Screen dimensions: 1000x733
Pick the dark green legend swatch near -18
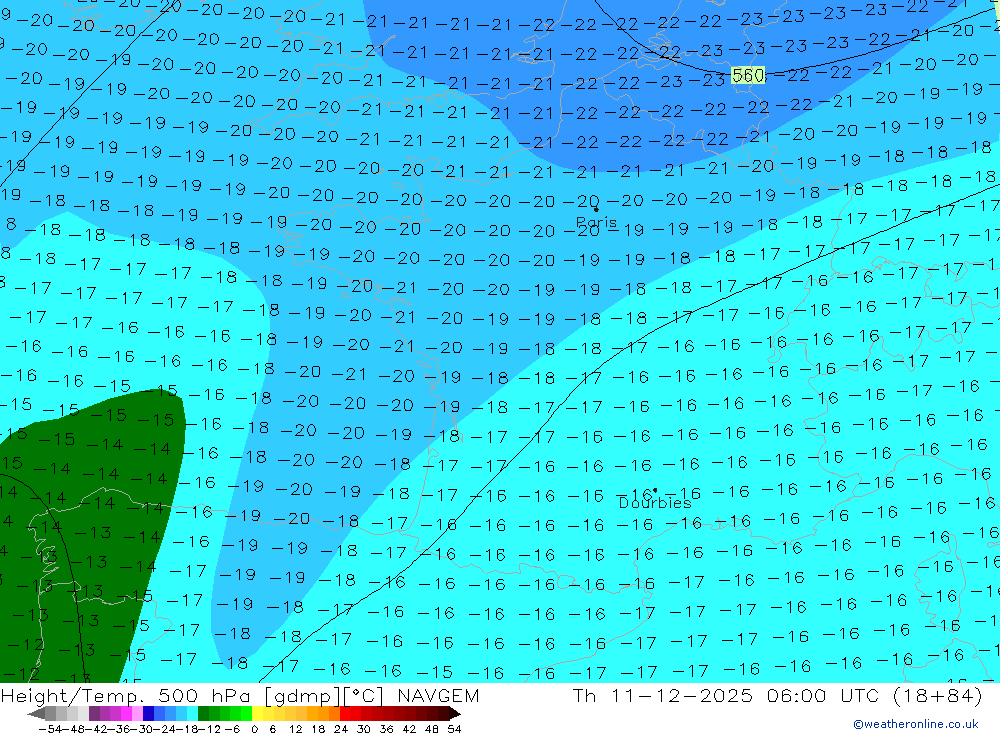[203, 713]
